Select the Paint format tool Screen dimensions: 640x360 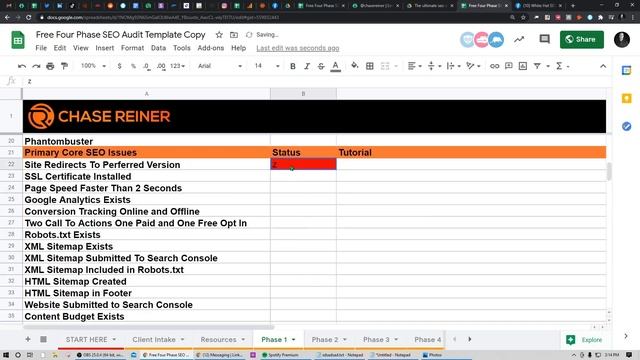(x=64, y=66)
